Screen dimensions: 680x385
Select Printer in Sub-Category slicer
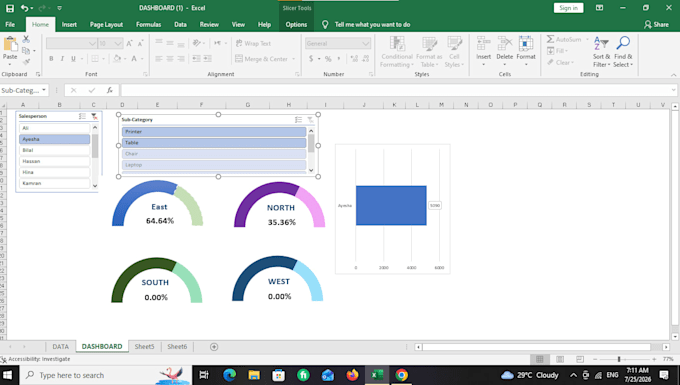[214, 131]
